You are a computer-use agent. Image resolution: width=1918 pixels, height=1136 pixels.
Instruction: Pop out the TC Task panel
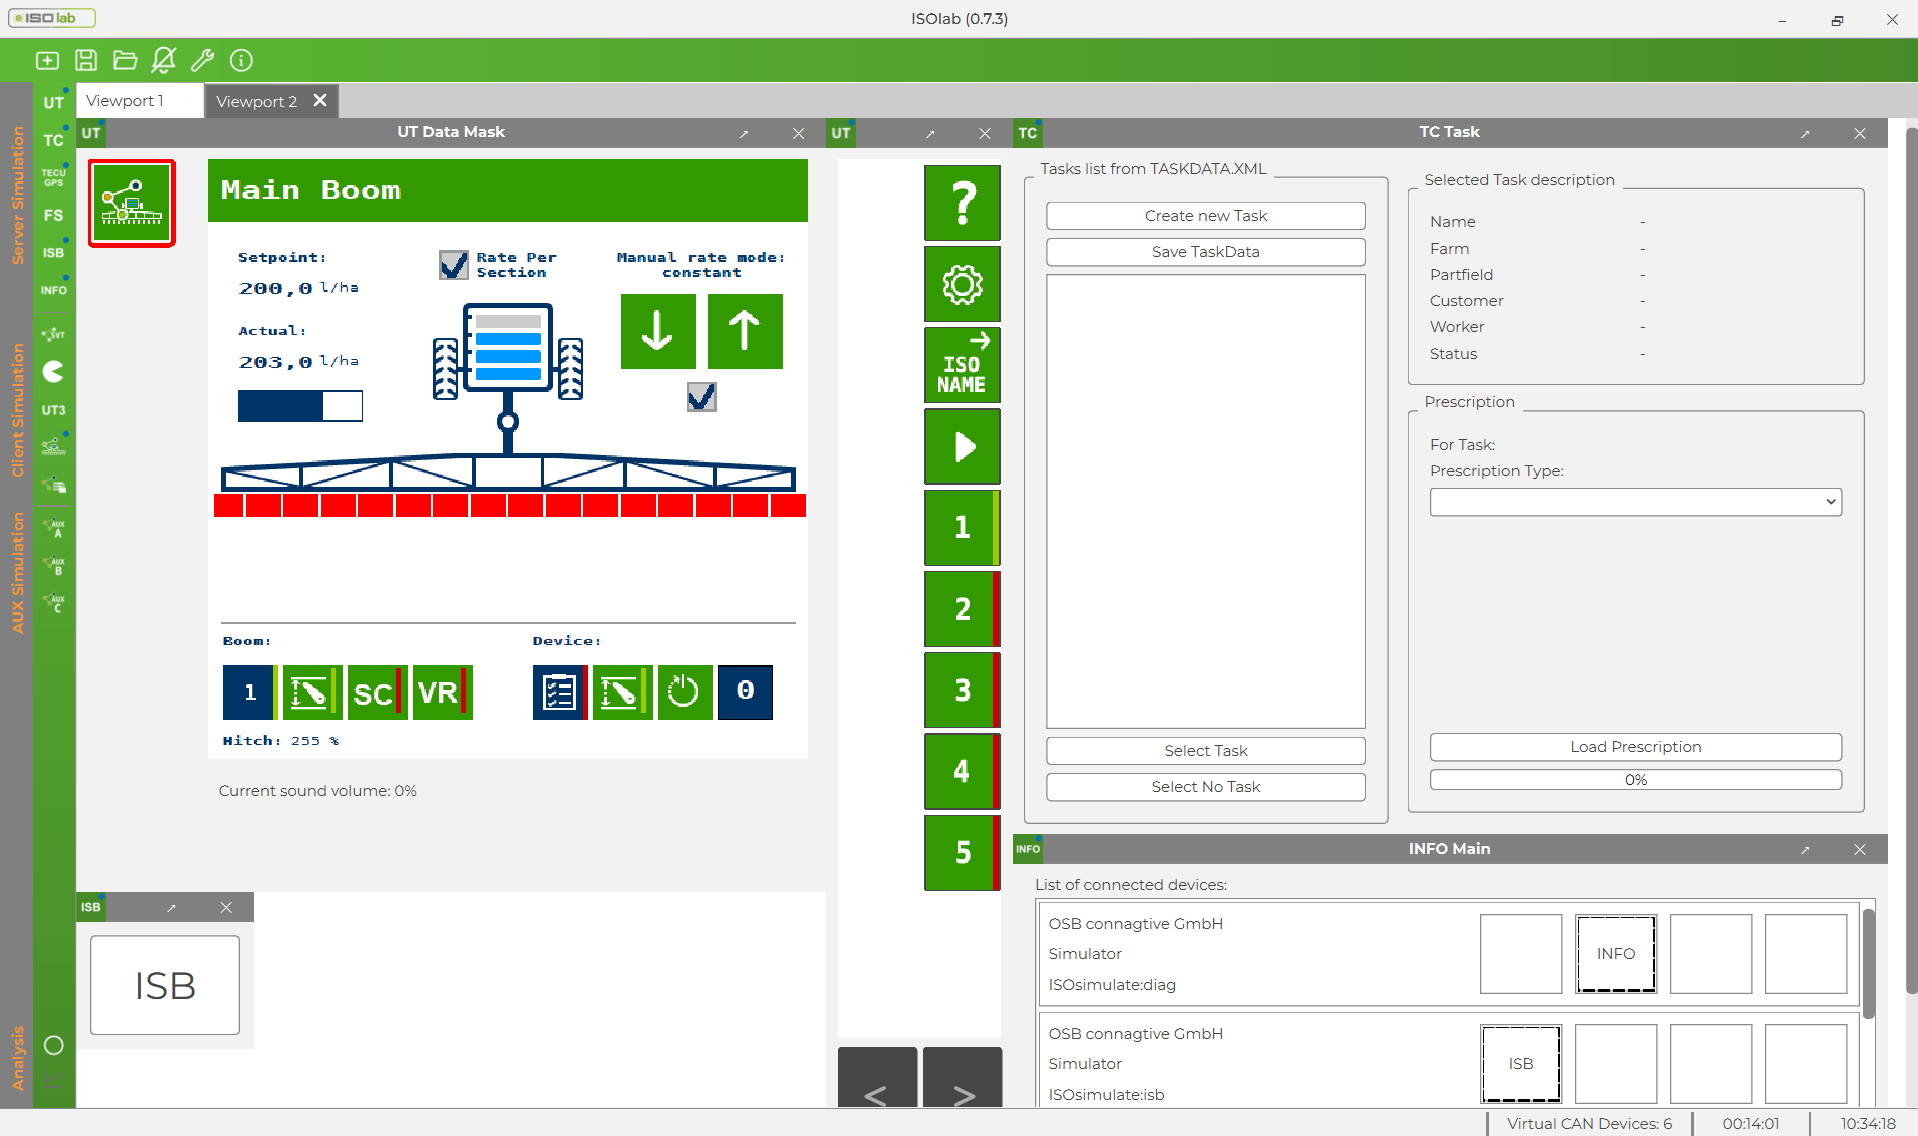(x=1805, y=134)
